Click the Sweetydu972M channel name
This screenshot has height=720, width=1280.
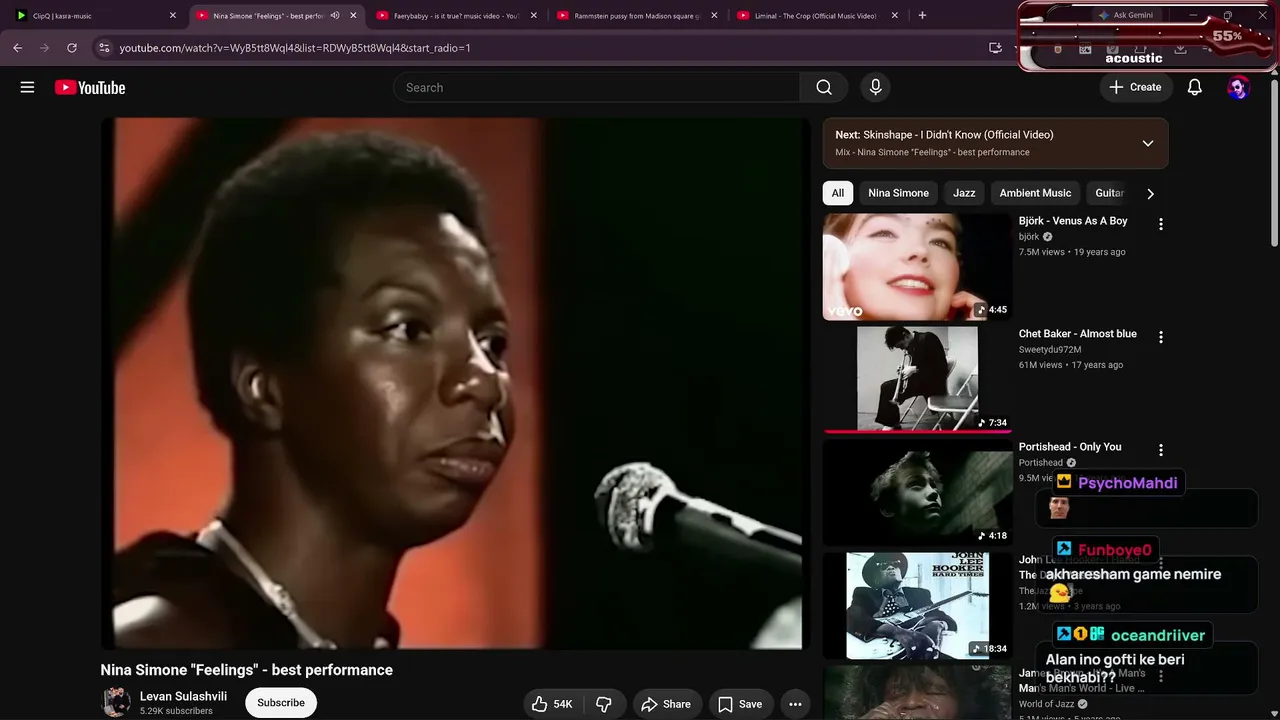1050,350
